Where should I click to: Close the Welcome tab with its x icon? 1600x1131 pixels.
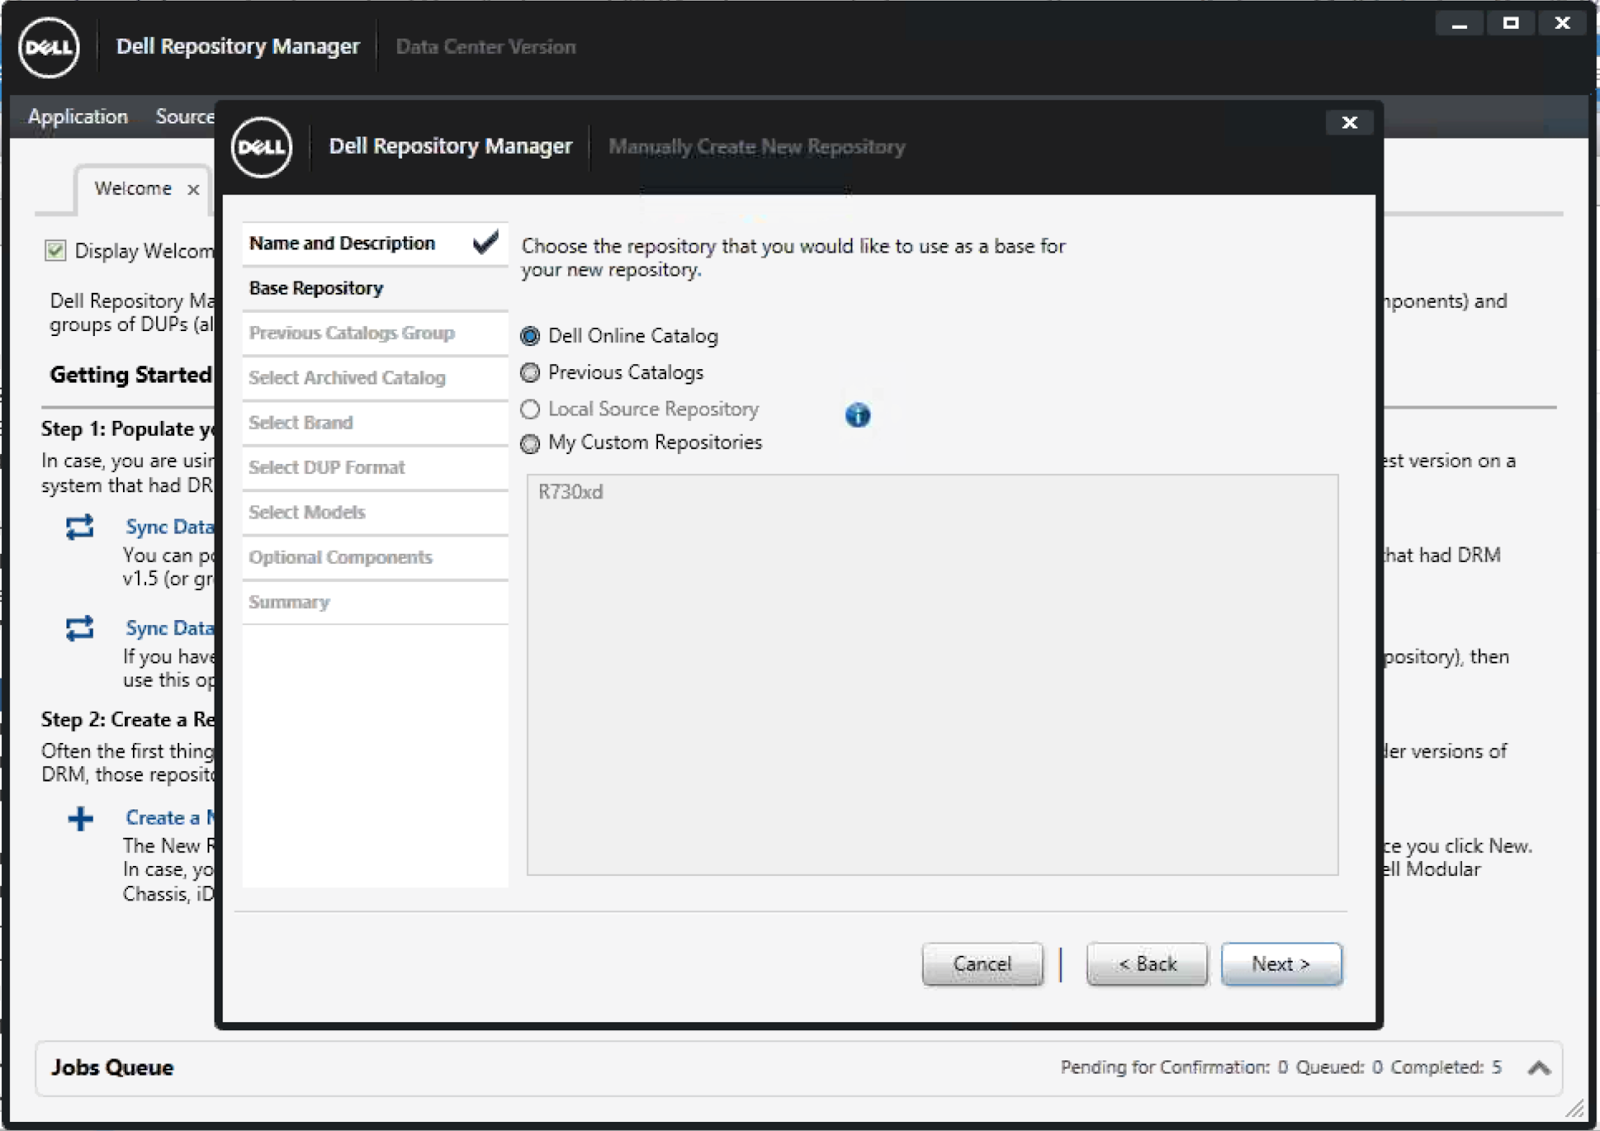coord(192,188)
